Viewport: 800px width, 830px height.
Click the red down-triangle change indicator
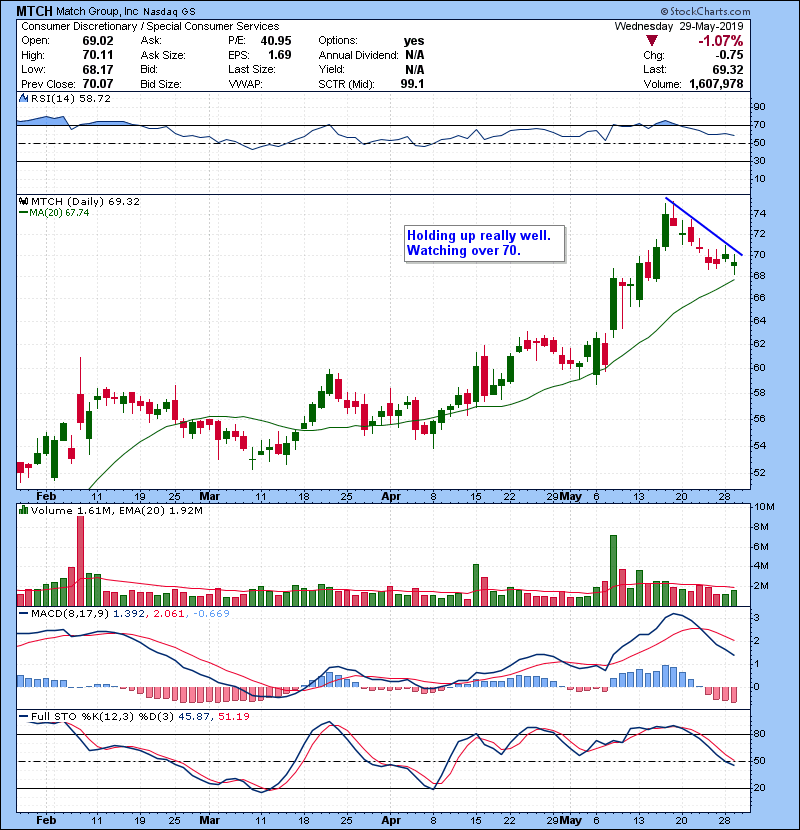(x=652, y=41)
